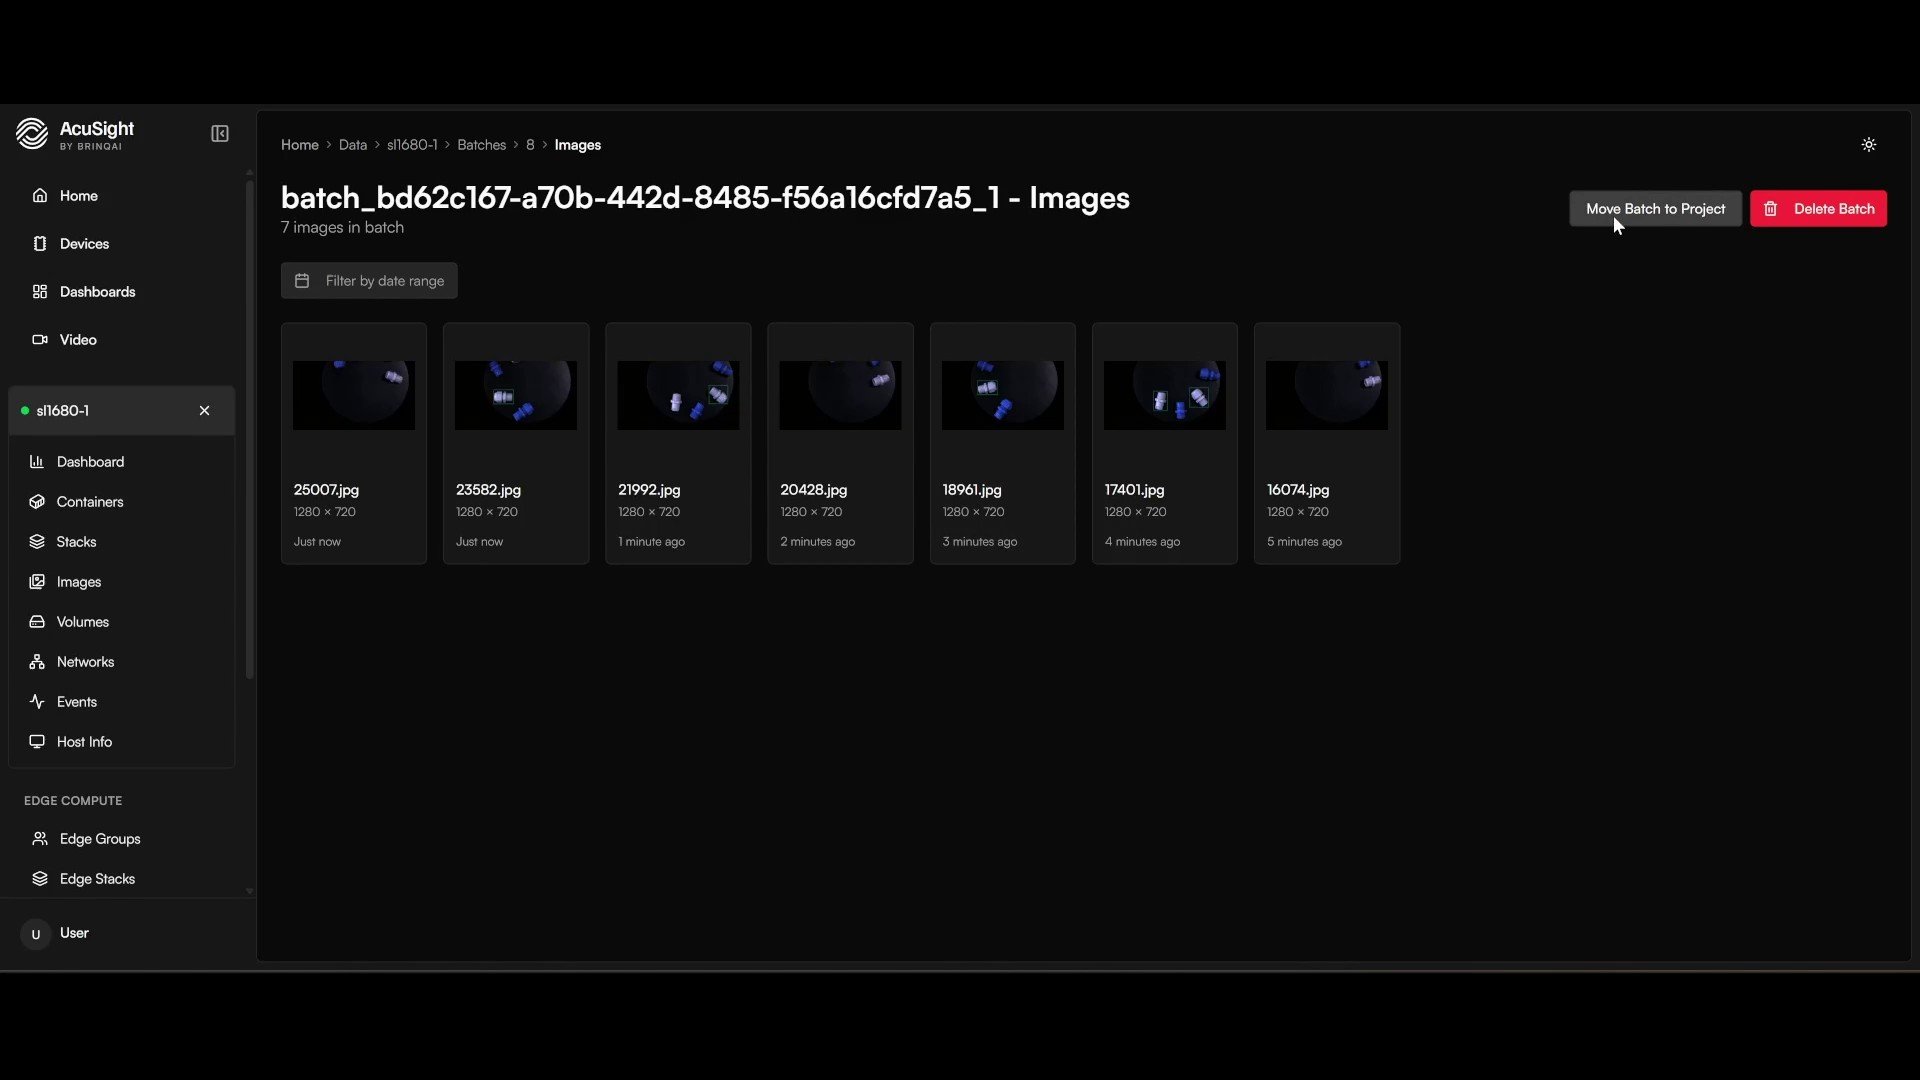Image resolution: width=1920 pixels, height=1080 pixels.
Task: Select Networks under sl1680-1
Action: tap(122, 662)
